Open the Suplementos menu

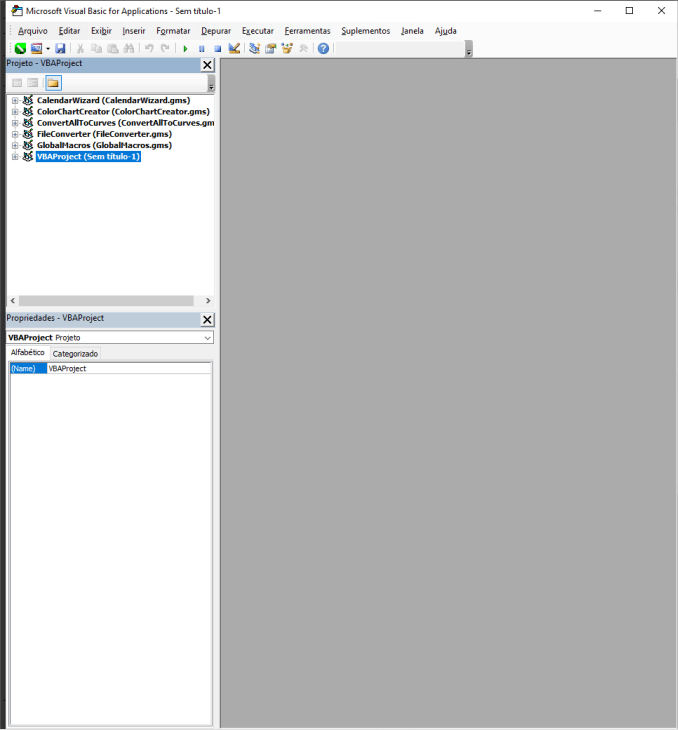[x=366, y=31]
